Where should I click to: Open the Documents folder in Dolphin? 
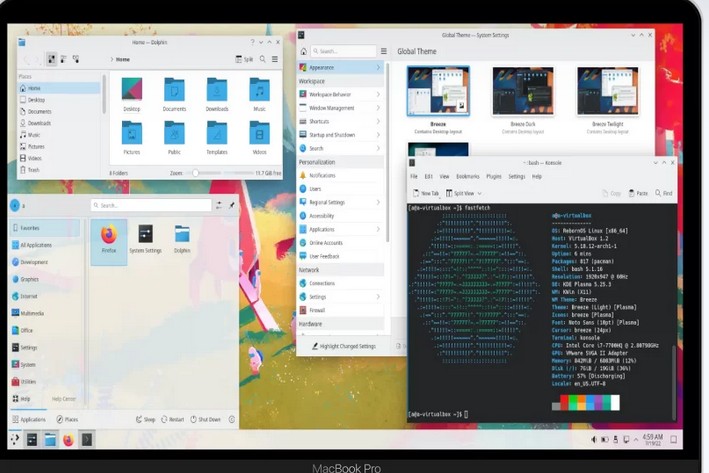point(174,93)
